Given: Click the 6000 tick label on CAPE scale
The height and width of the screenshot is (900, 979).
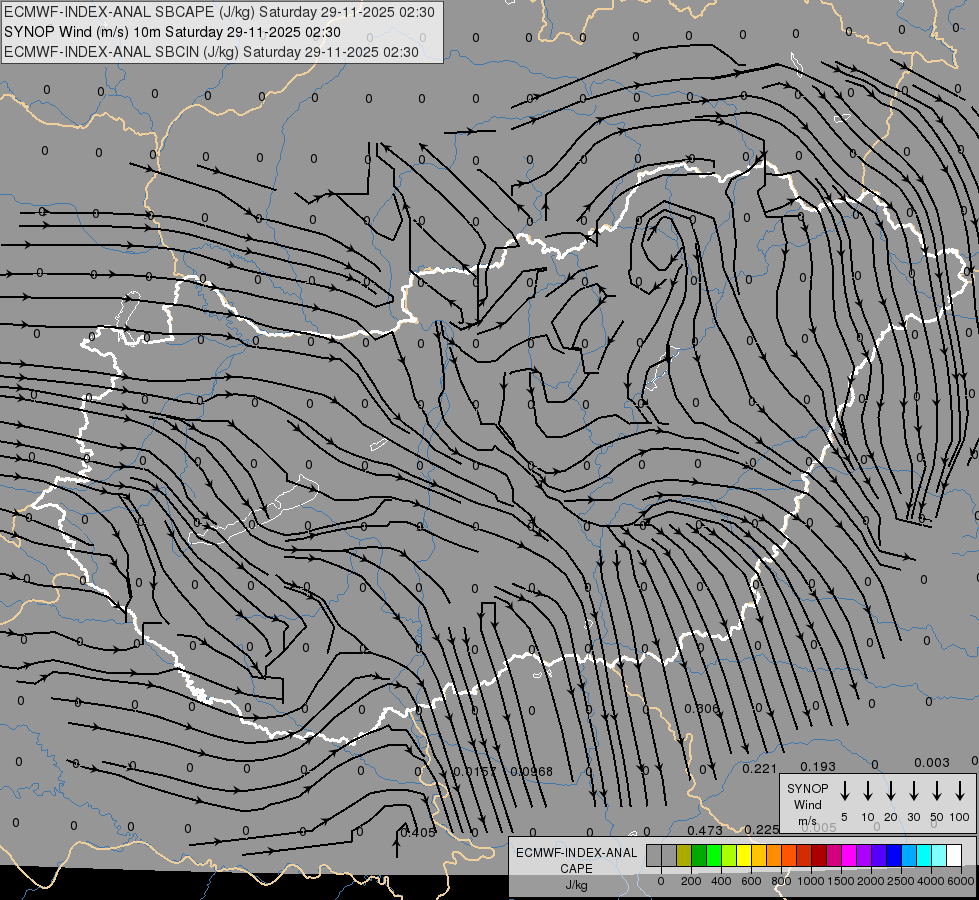Looking at the screenshot, I should 961,881.
